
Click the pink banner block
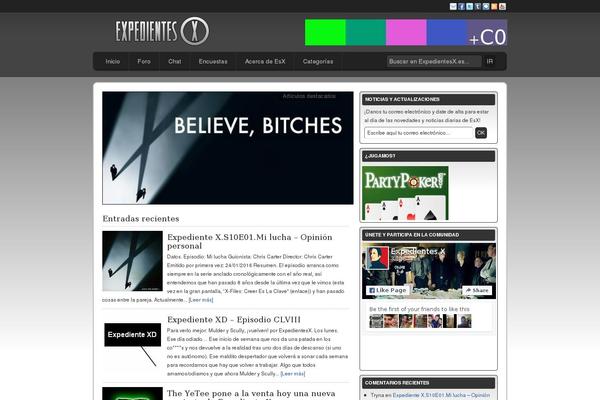coord(406,33)
